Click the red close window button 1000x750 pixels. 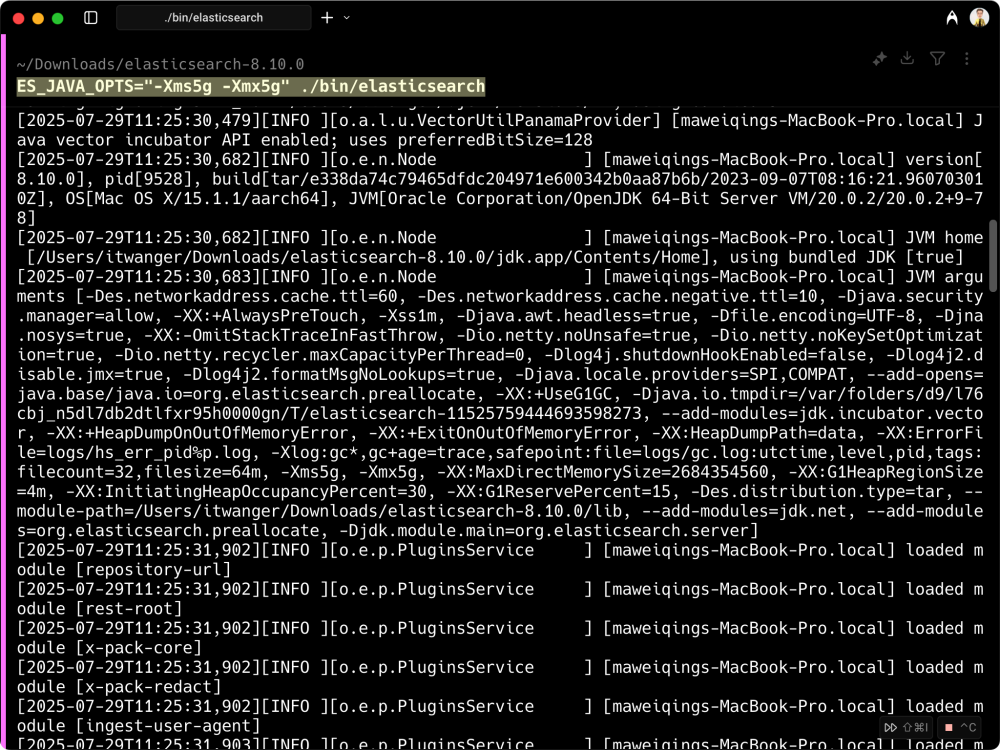(18, 18)
